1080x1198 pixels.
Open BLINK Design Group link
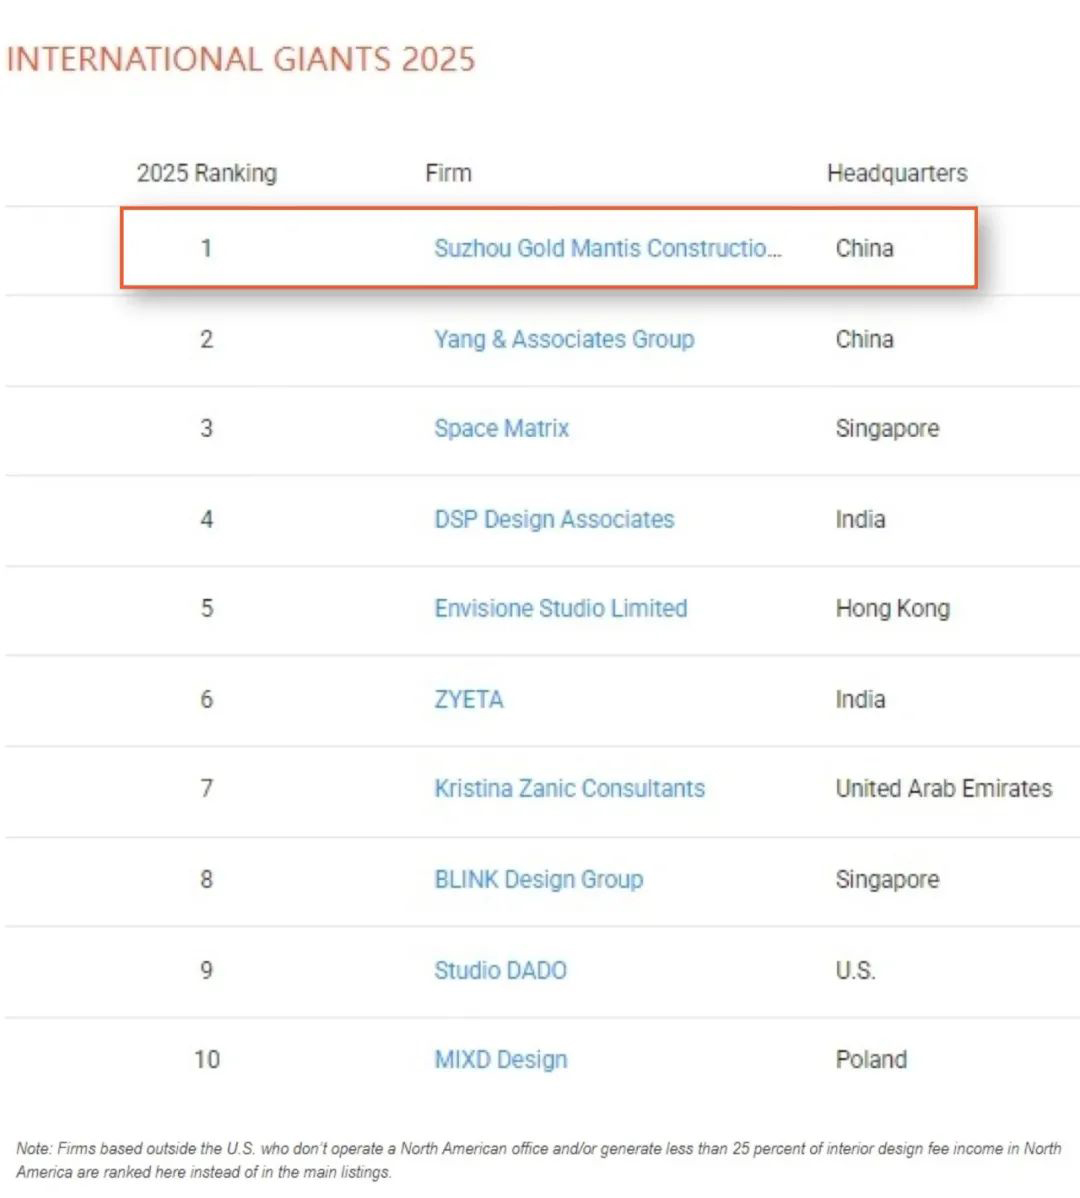pyautogui.click(x=538, y=879)
